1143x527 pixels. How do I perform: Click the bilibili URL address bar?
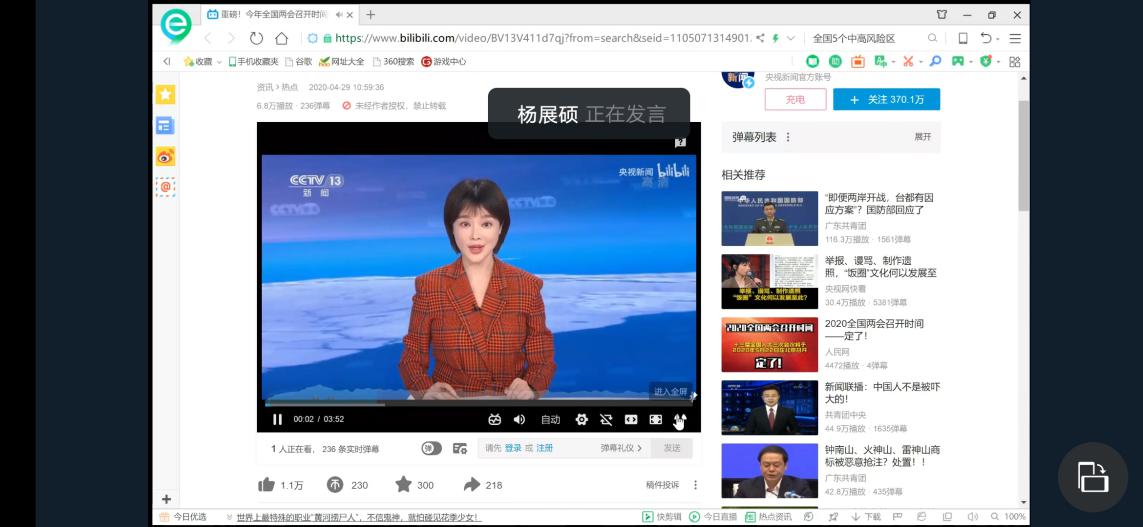click(x=543, y=38)
